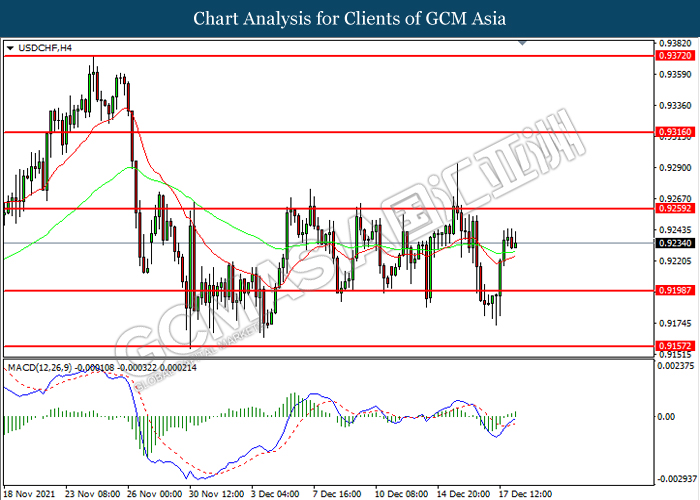Click the 0.91572 support price label
Viewport: 700px width, 500px height.
(x=675, y=346)
